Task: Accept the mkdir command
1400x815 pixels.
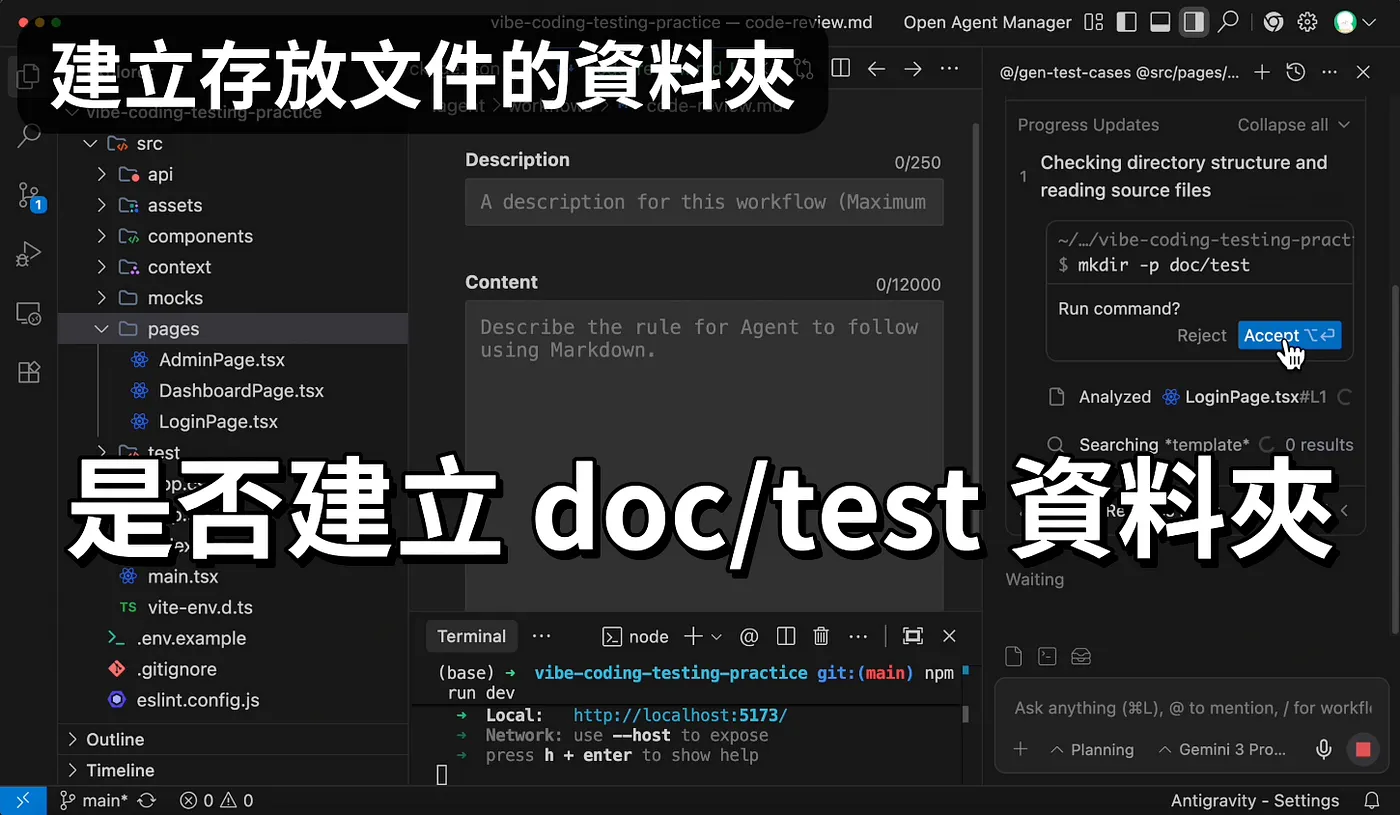Action: 1289,335
